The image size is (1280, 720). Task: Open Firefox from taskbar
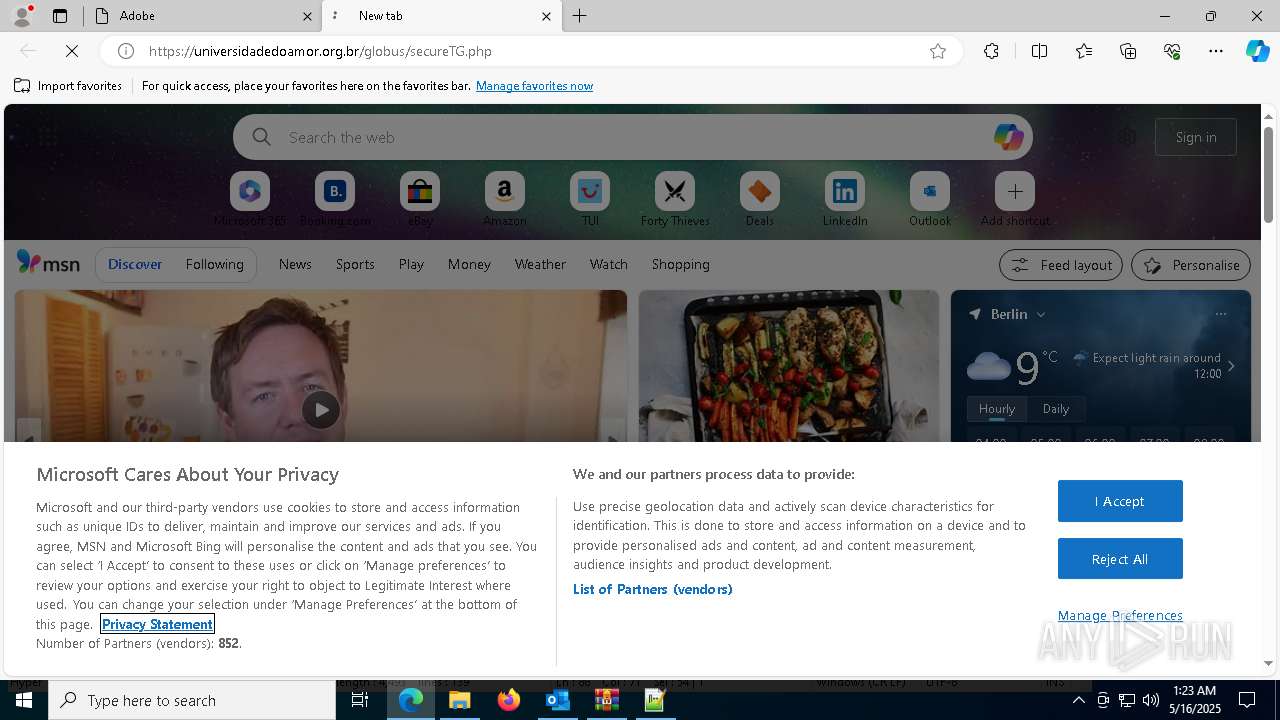pos(509,700)
